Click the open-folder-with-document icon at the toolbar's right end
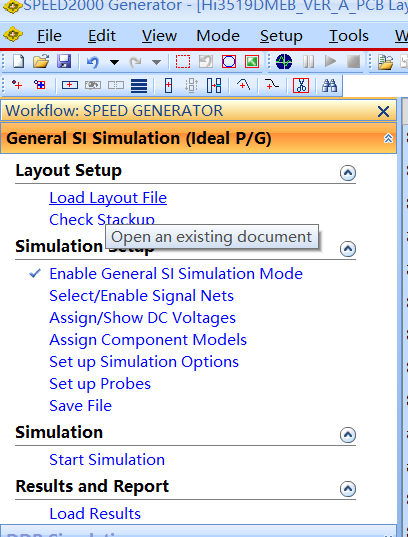Viewport: 408px width, 537px height. click(x=385, y=62)
